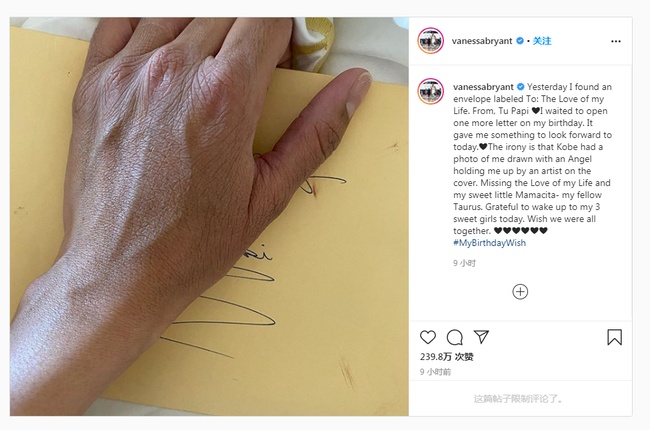This screenshot has width=650, height=430.
Task: Click the envelope photo in the post
Action: pos(209,216)
